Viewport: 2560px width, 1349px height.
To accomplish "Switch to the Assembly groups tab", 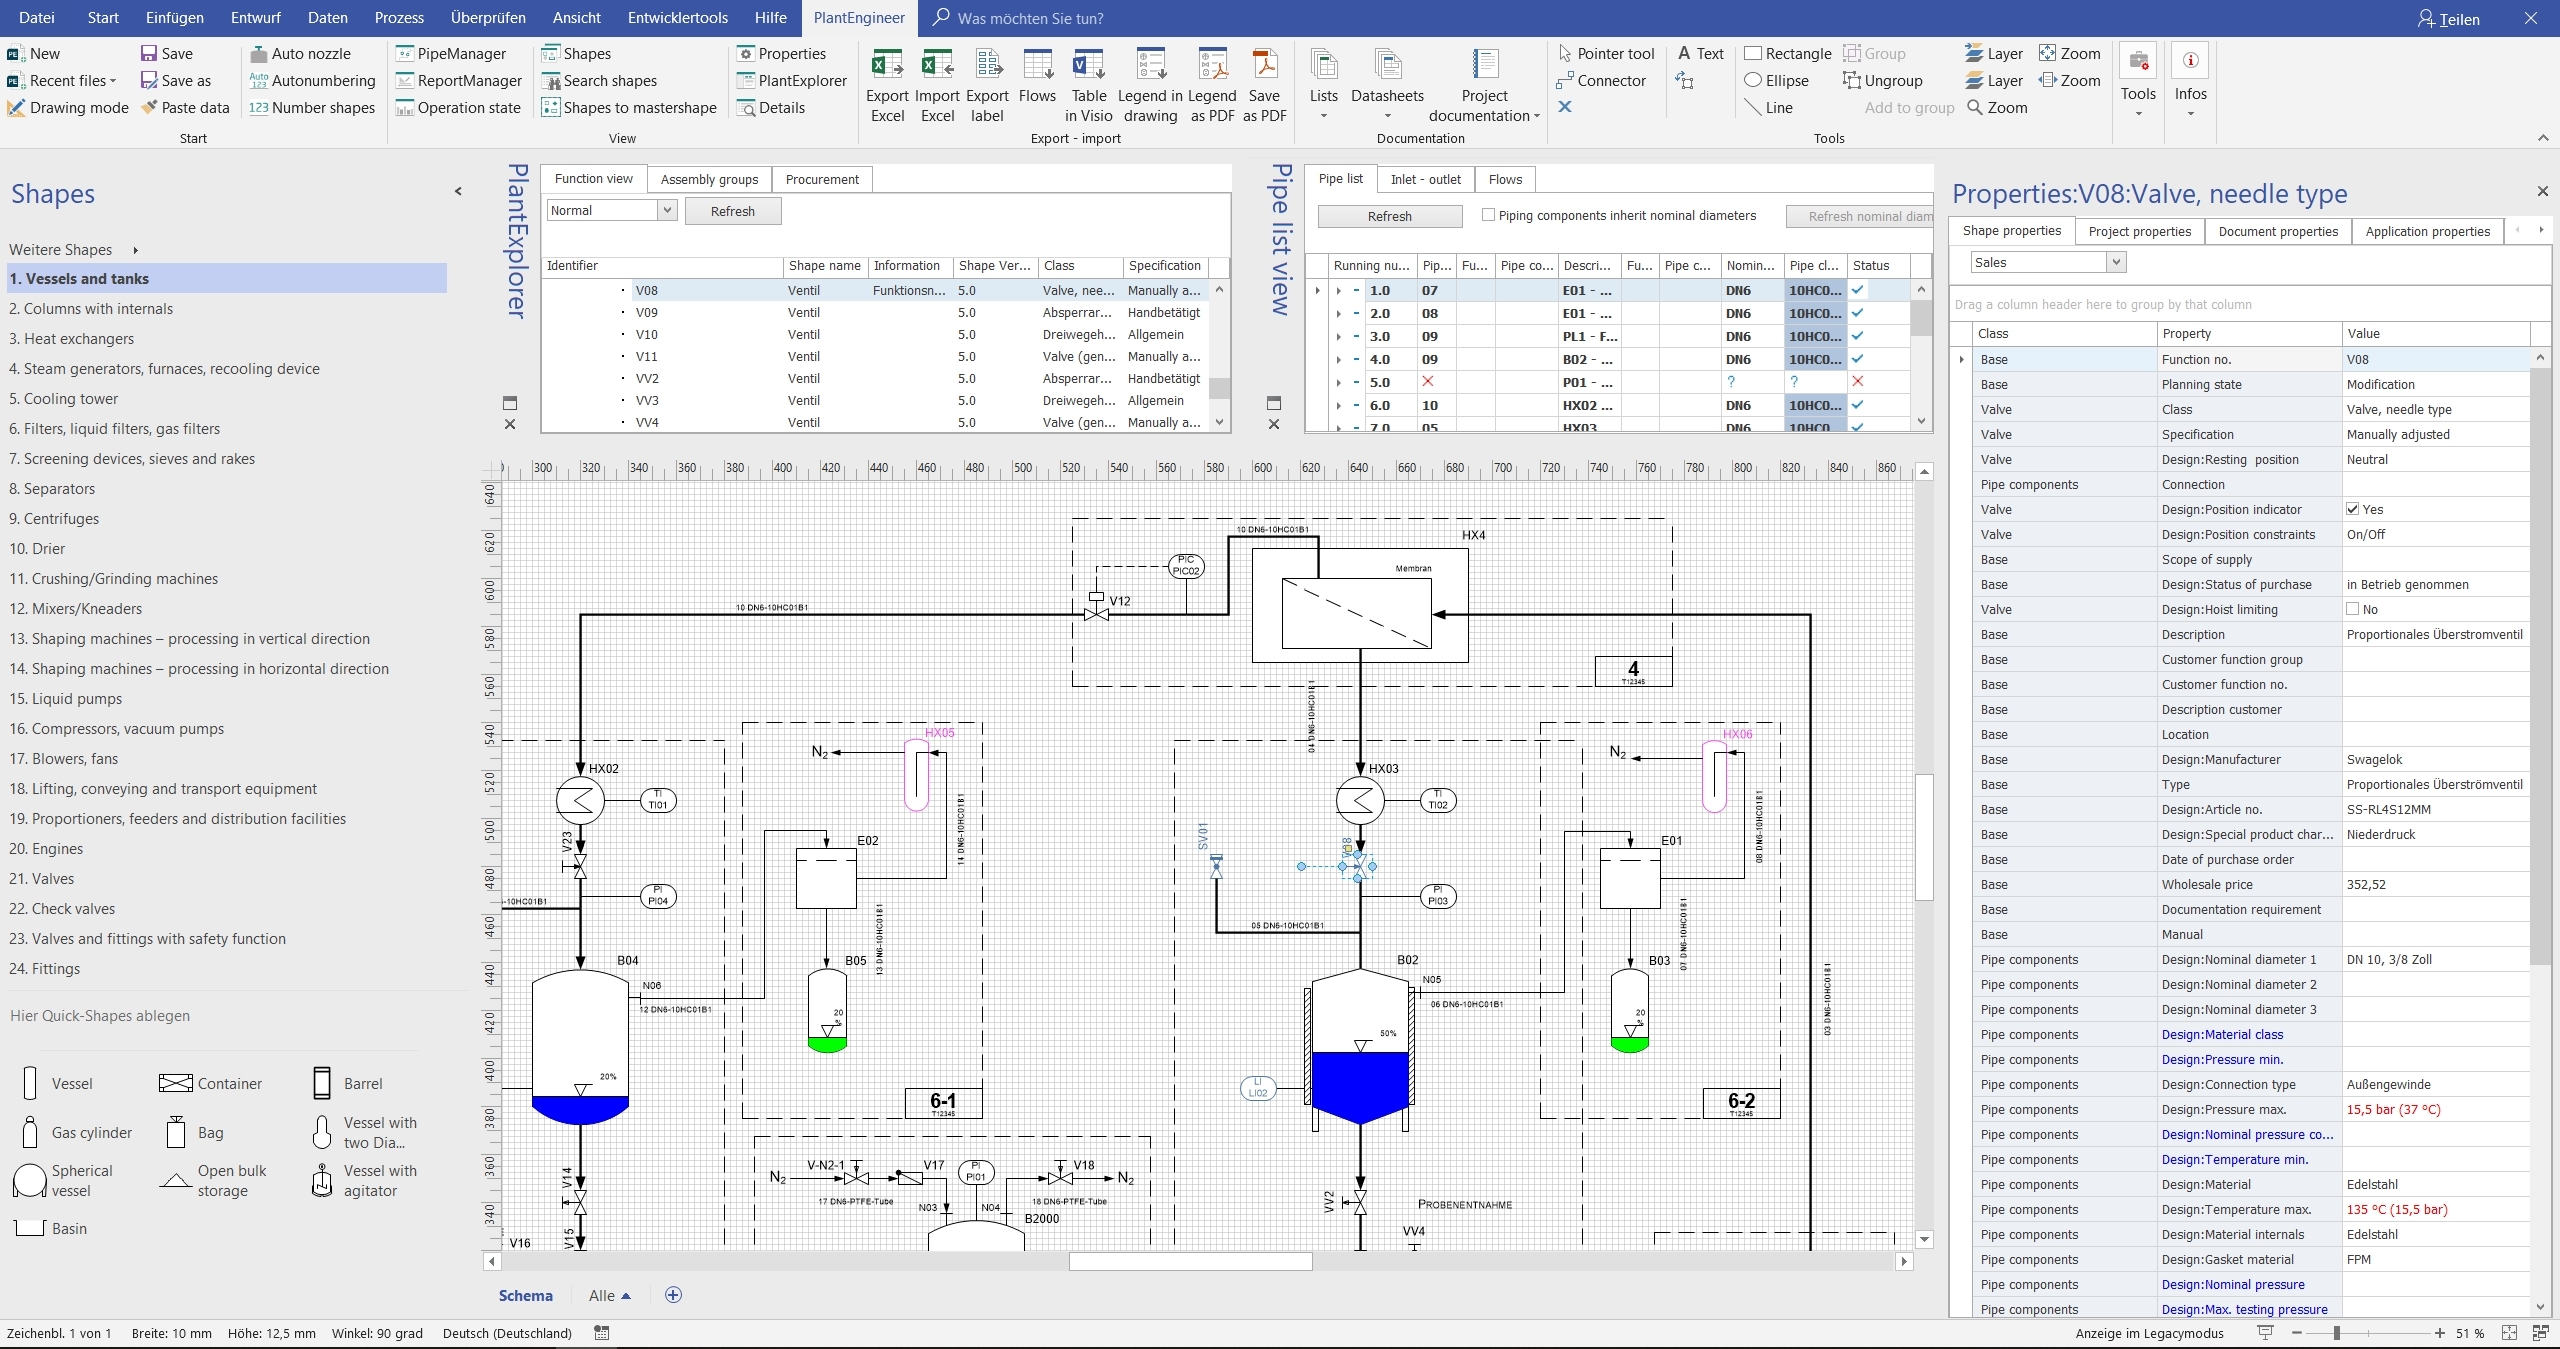I will point(709,180).
